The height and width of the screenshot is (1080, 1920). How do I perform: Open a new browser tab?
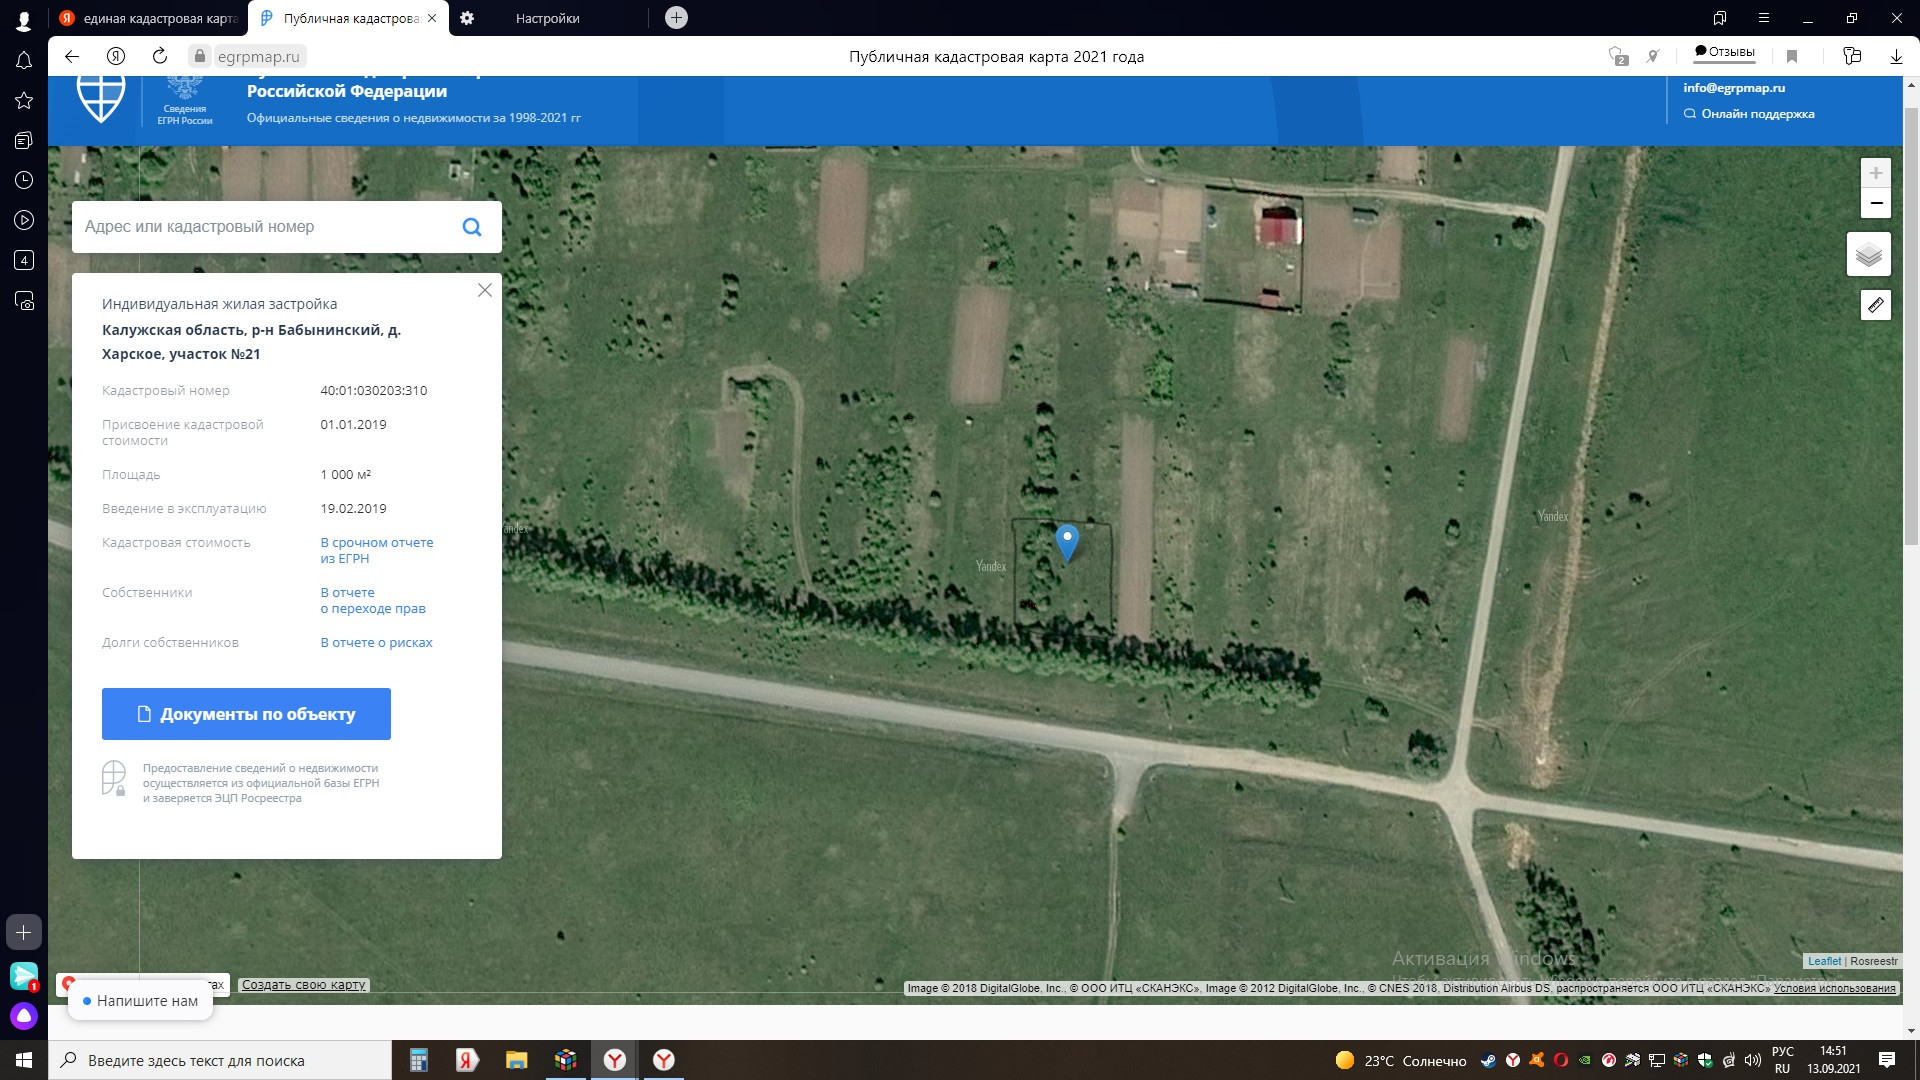(x=676, y=18)
